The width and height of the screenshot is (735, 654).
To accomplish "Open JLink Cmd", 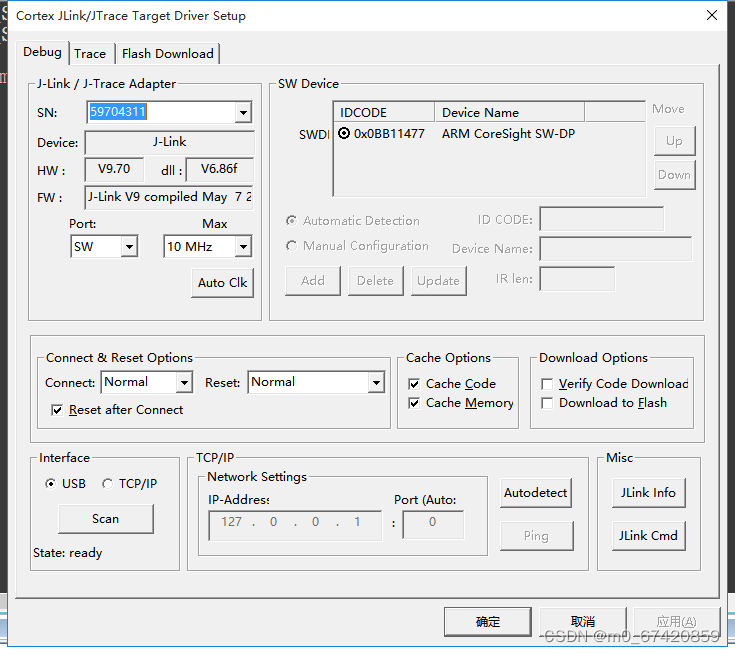I will pos(649,536).
